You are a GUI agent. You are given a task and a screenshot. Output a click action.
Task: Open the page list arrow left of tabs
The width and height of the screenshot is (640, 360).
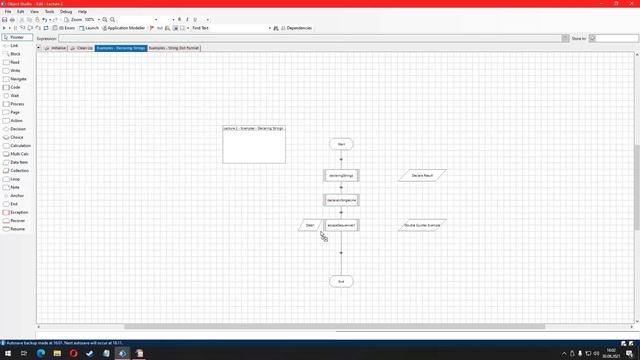pyautogui.click(x=39, y=48)
